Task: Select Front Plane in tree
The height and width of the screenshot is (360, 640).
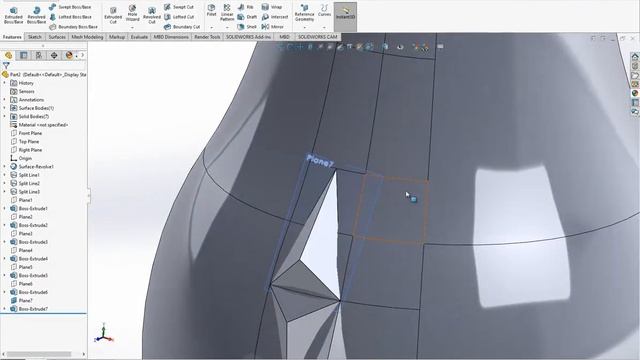Action: (x=30, y=133)
